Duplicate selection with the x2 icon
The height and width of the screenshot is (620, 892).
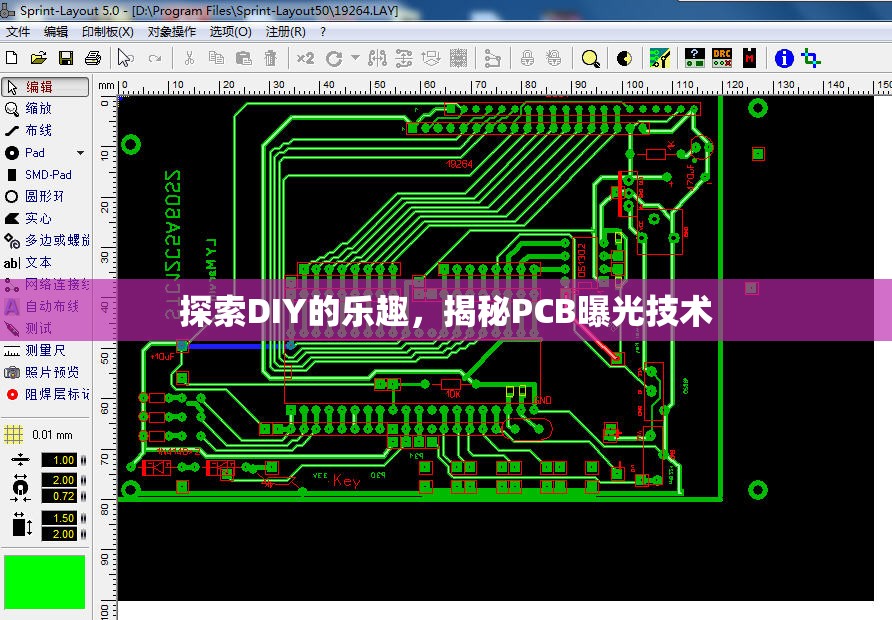pos(305,58)
